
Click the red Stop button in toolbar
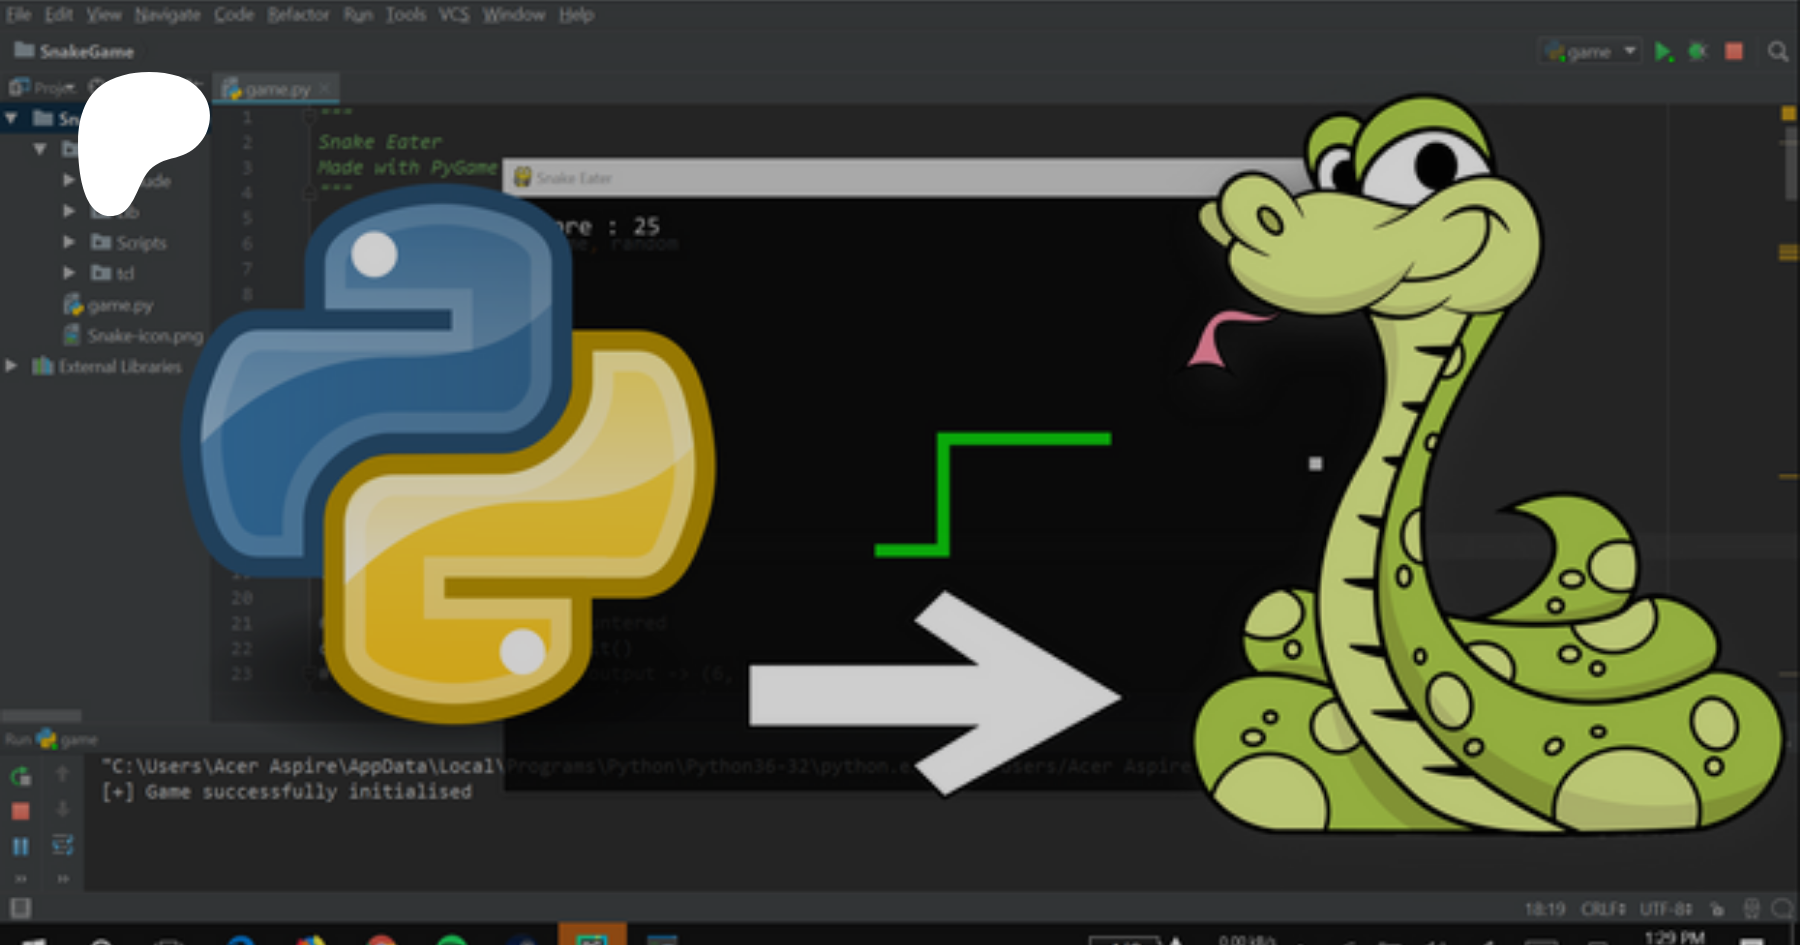(x=1734, y=51)
